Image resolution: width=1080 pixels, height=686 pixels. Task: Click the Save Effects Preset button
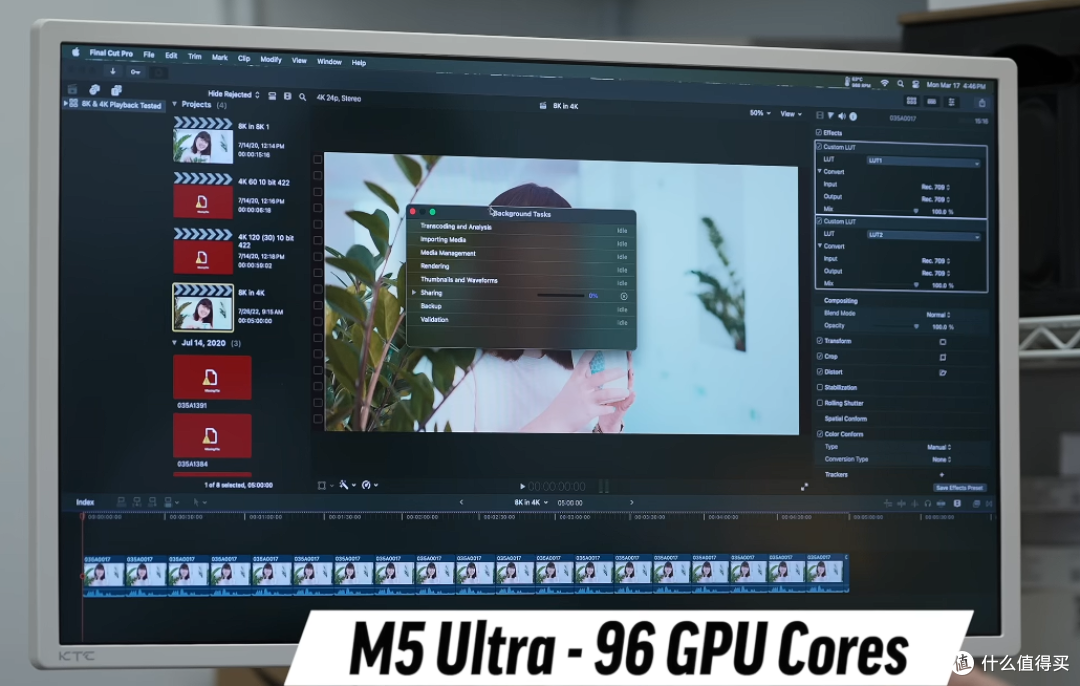[959, 488]
